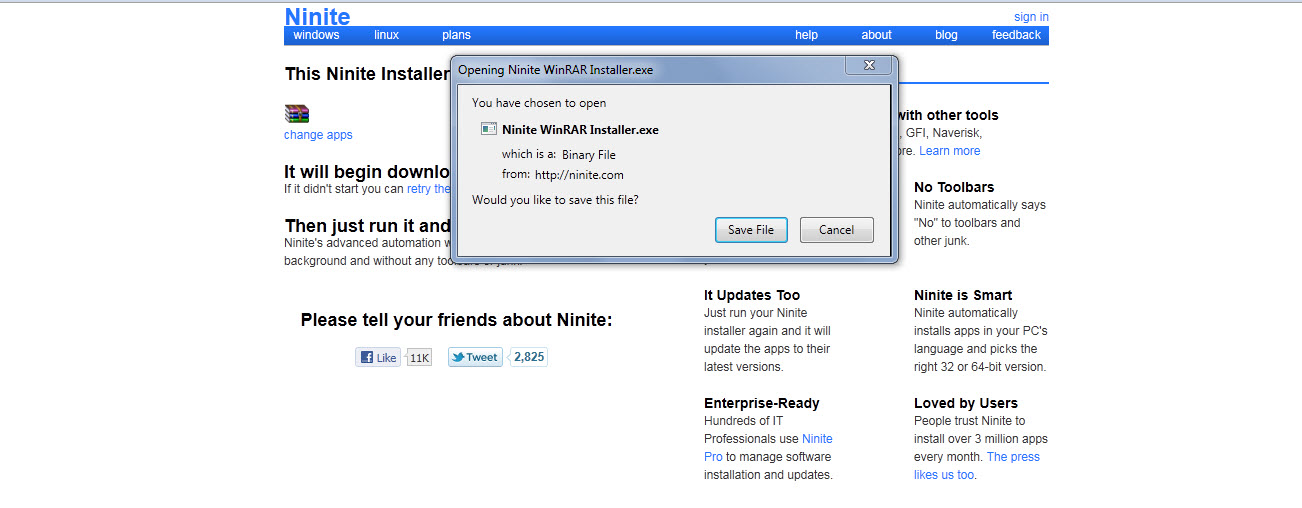
Task: Click the file icon beside Ninite WinRAR Installer.exe
Action: point(489,129)
